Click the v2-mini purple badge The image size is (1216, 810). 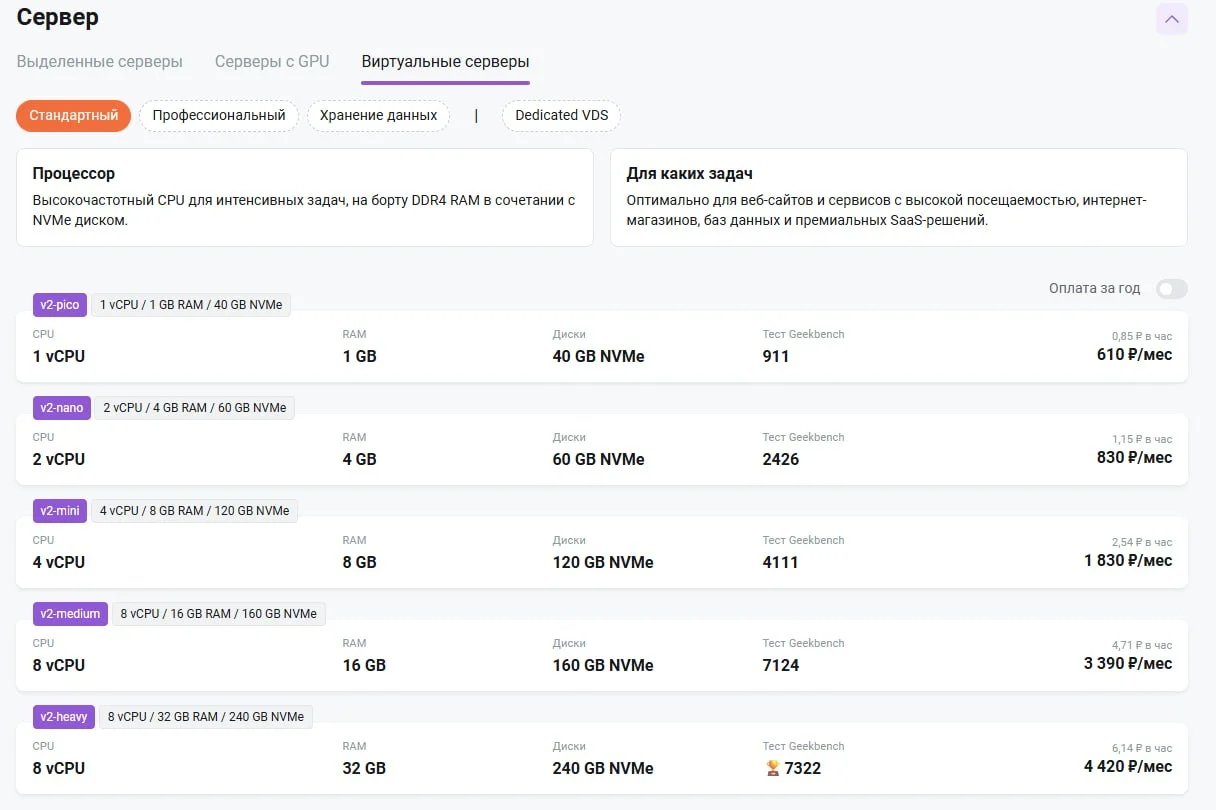point(60,511)
